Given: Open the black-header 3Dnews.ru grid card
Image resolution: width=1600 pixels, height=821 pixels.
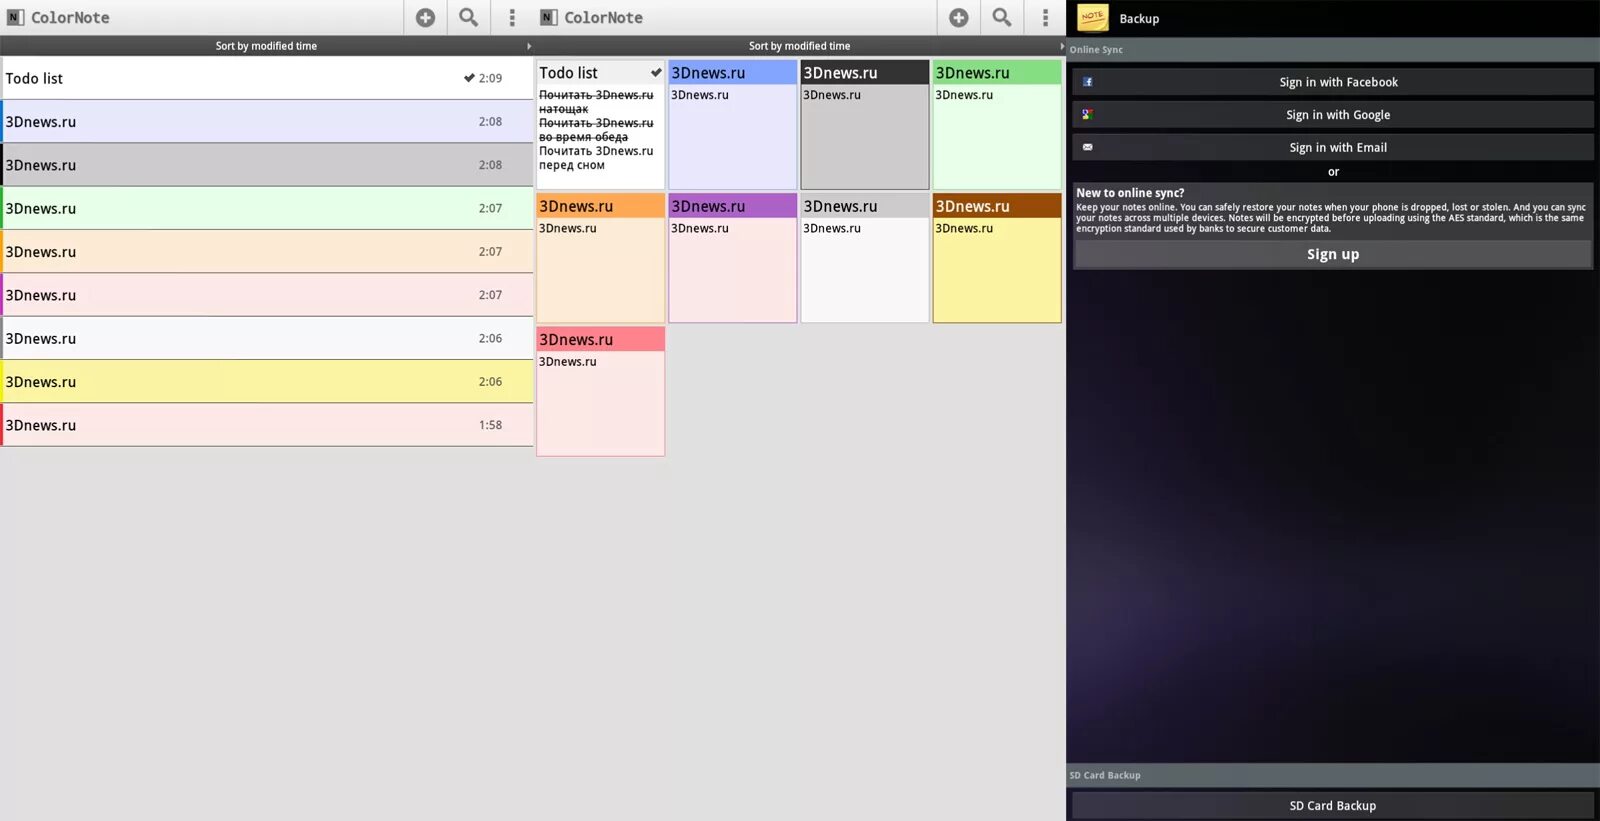Looking at the screenshot, I should pos(865,124).
